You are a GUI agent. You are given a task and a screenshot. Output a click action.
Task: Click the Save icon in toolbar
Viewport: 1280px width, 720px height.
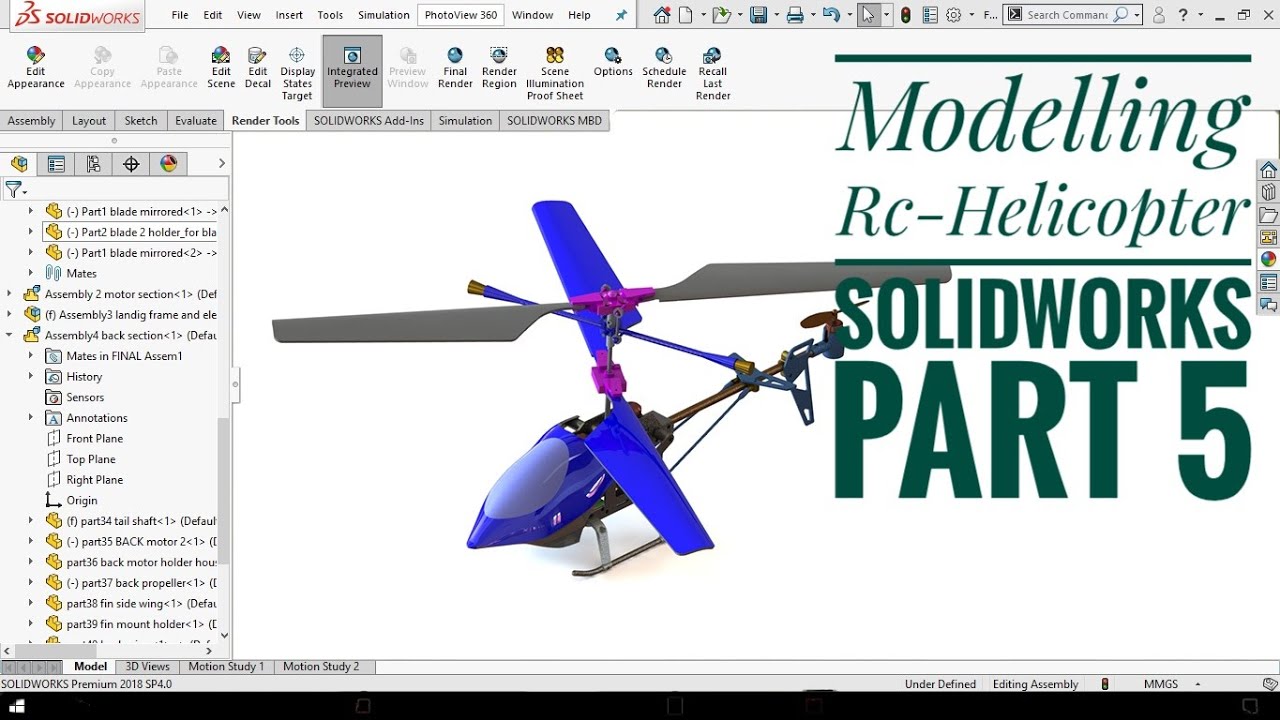tap(758, 15)
